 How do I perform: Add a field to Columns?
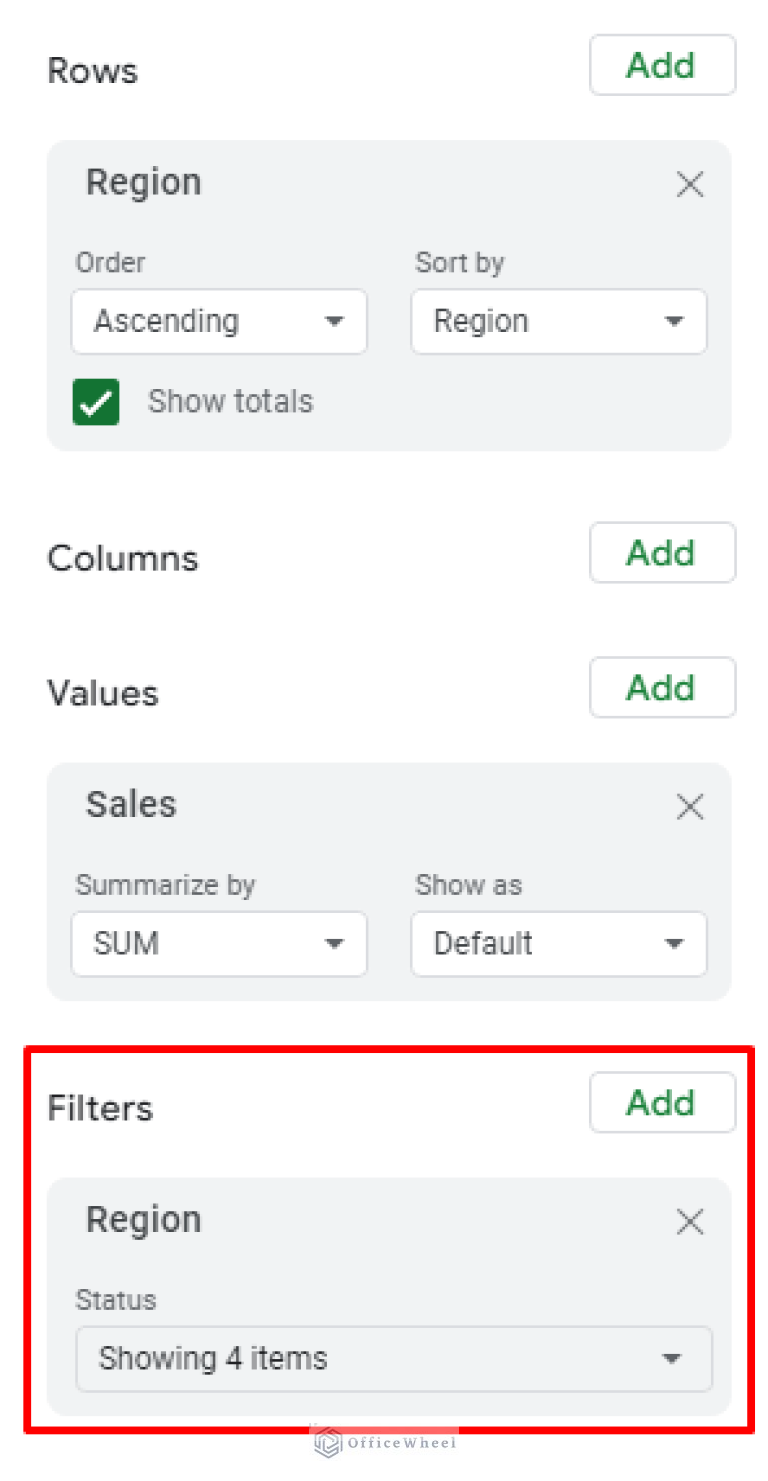point(662,552)
